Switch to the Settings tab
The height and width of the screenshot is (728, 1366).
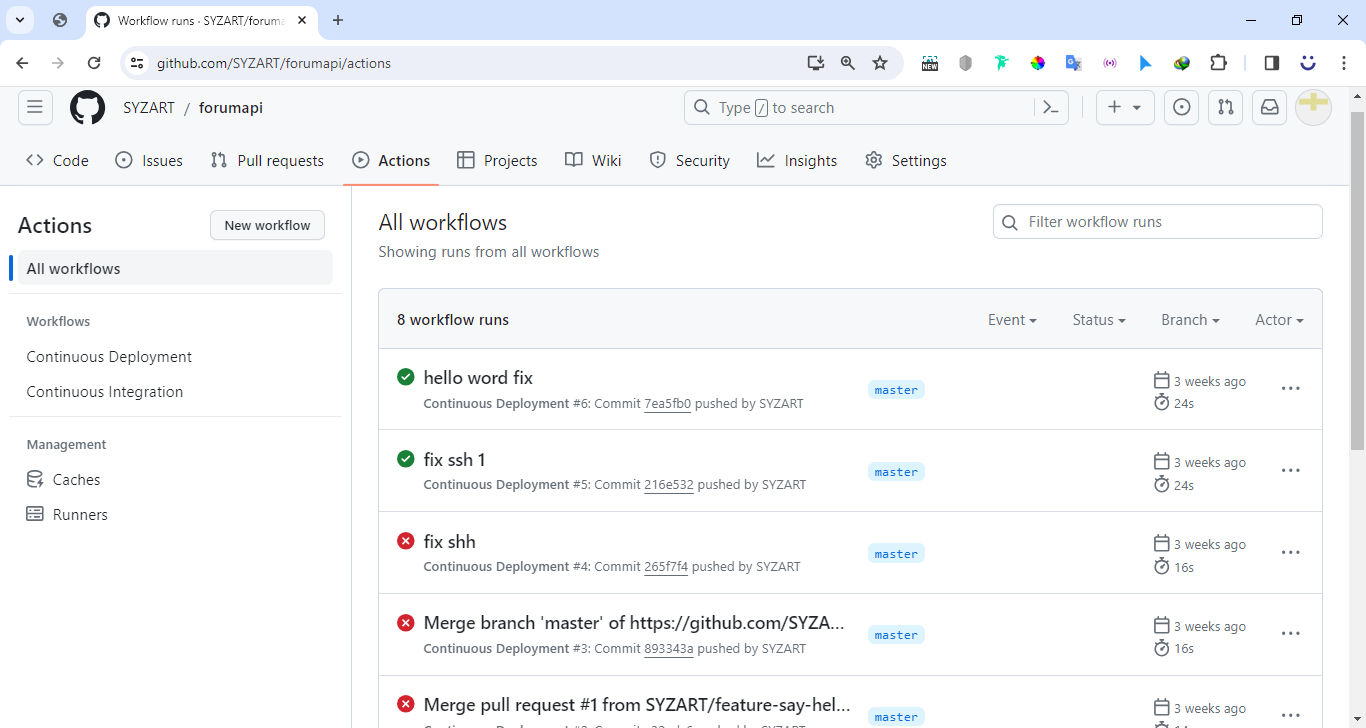(906, 160)
